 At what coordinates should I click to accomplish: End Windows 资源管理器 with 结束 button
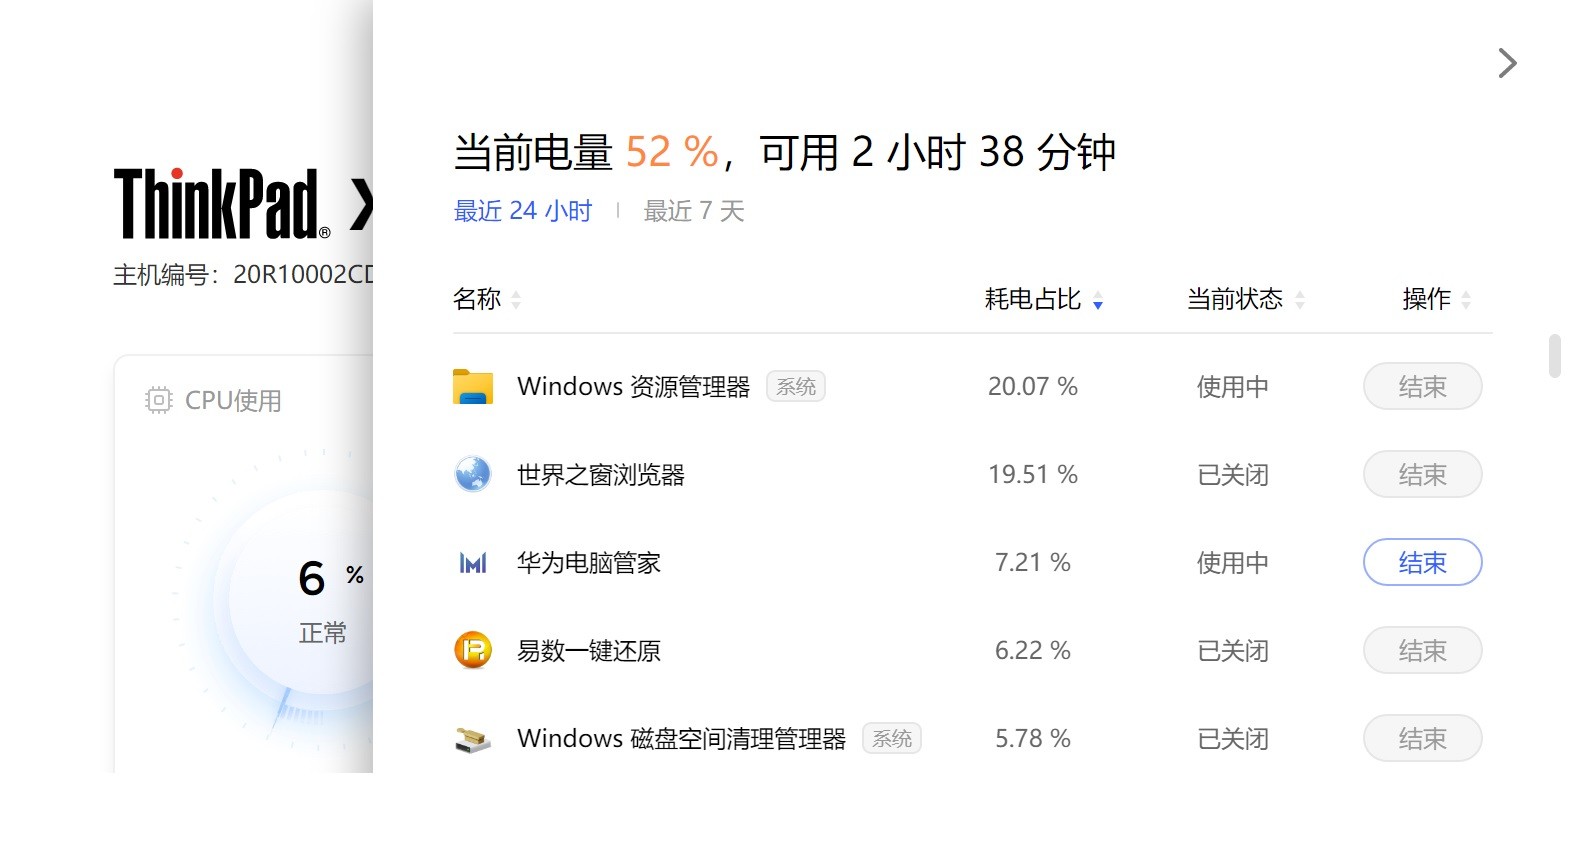pyautogui.click(x=1422, y=386)
